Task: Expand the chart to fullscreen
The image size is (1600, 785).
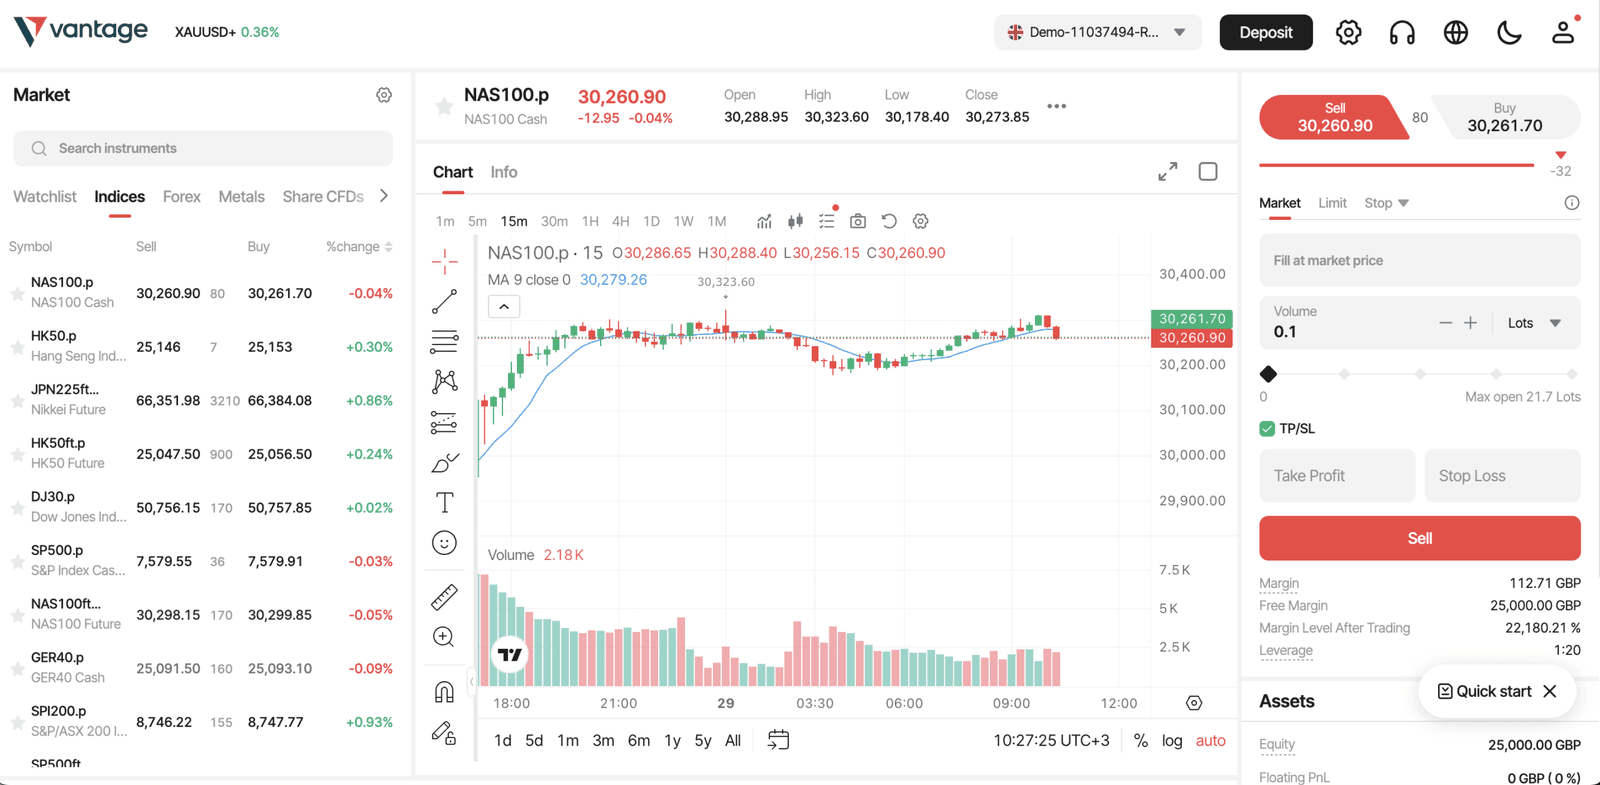Action: [x=1168, y=172]
